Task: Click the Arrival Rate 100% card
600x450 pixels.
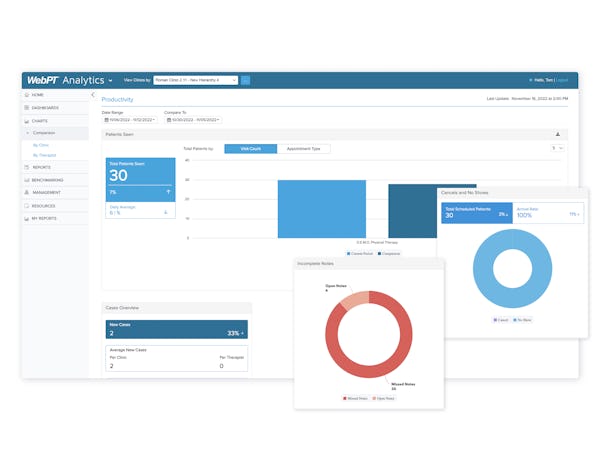Action: pos(548,213)
